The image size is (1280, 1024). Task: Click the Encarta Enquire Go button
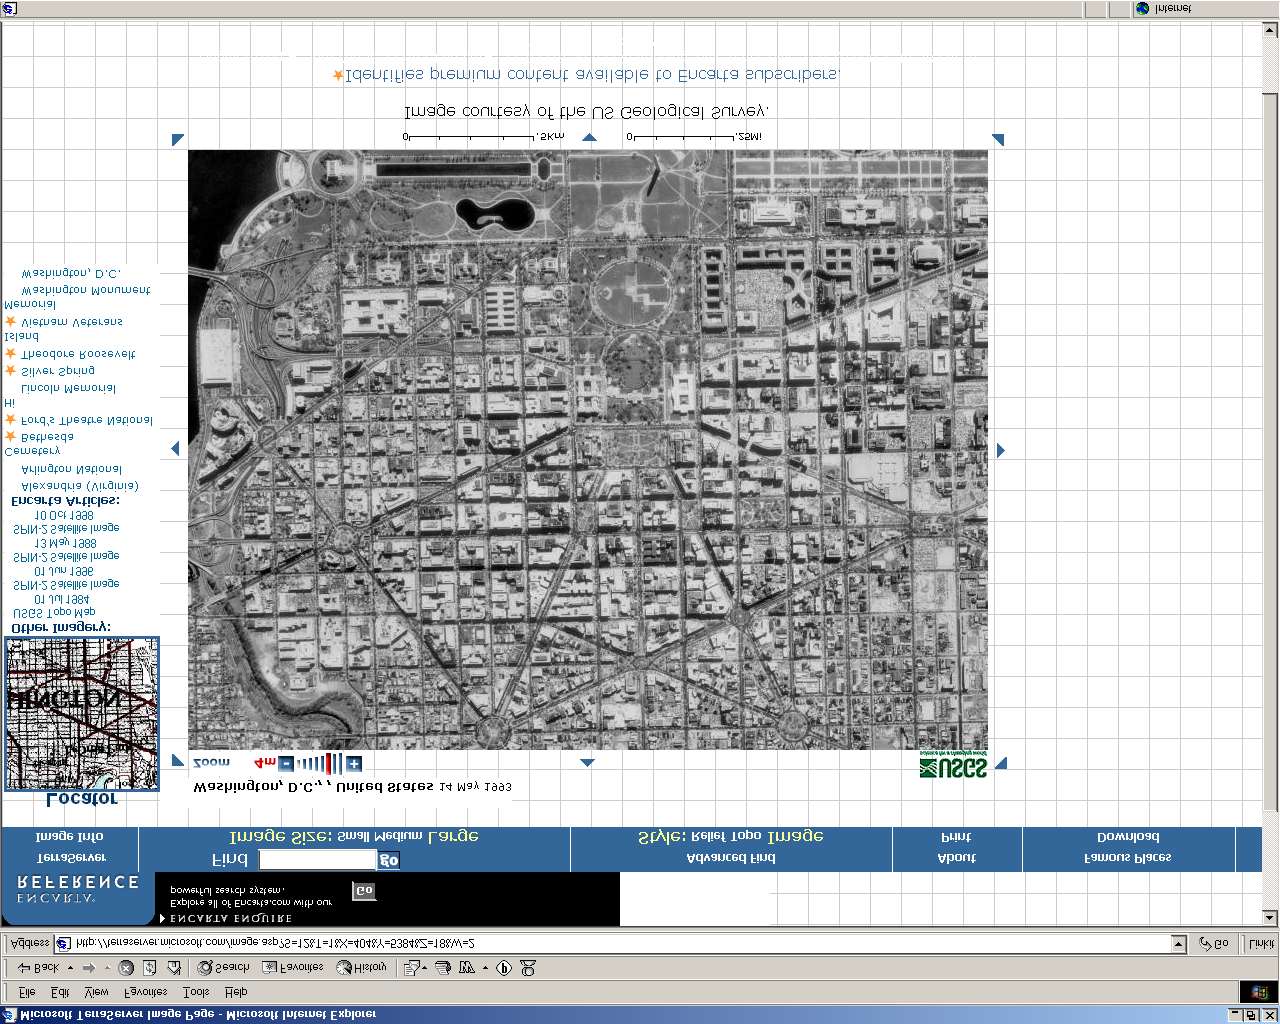(364, 890)
